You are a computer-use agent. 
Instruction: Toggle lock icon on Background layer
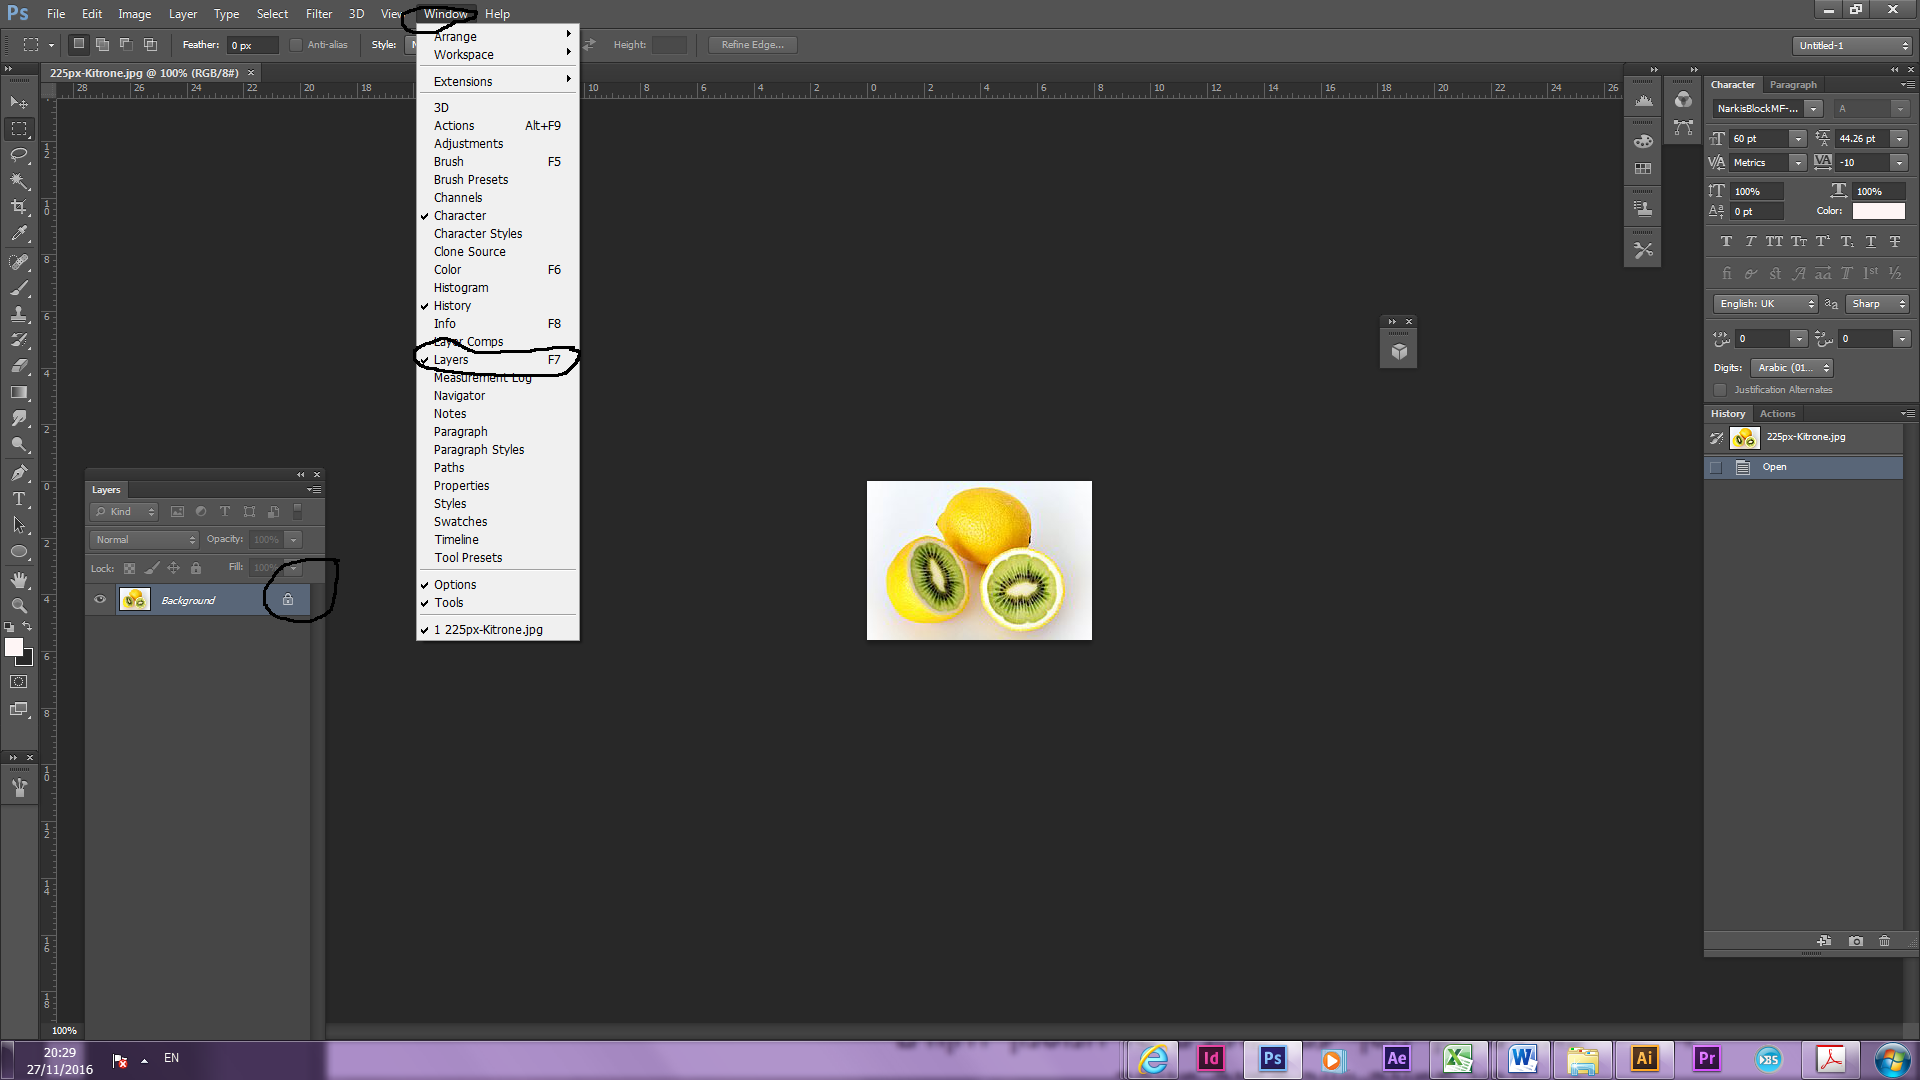tap(288, 600)
